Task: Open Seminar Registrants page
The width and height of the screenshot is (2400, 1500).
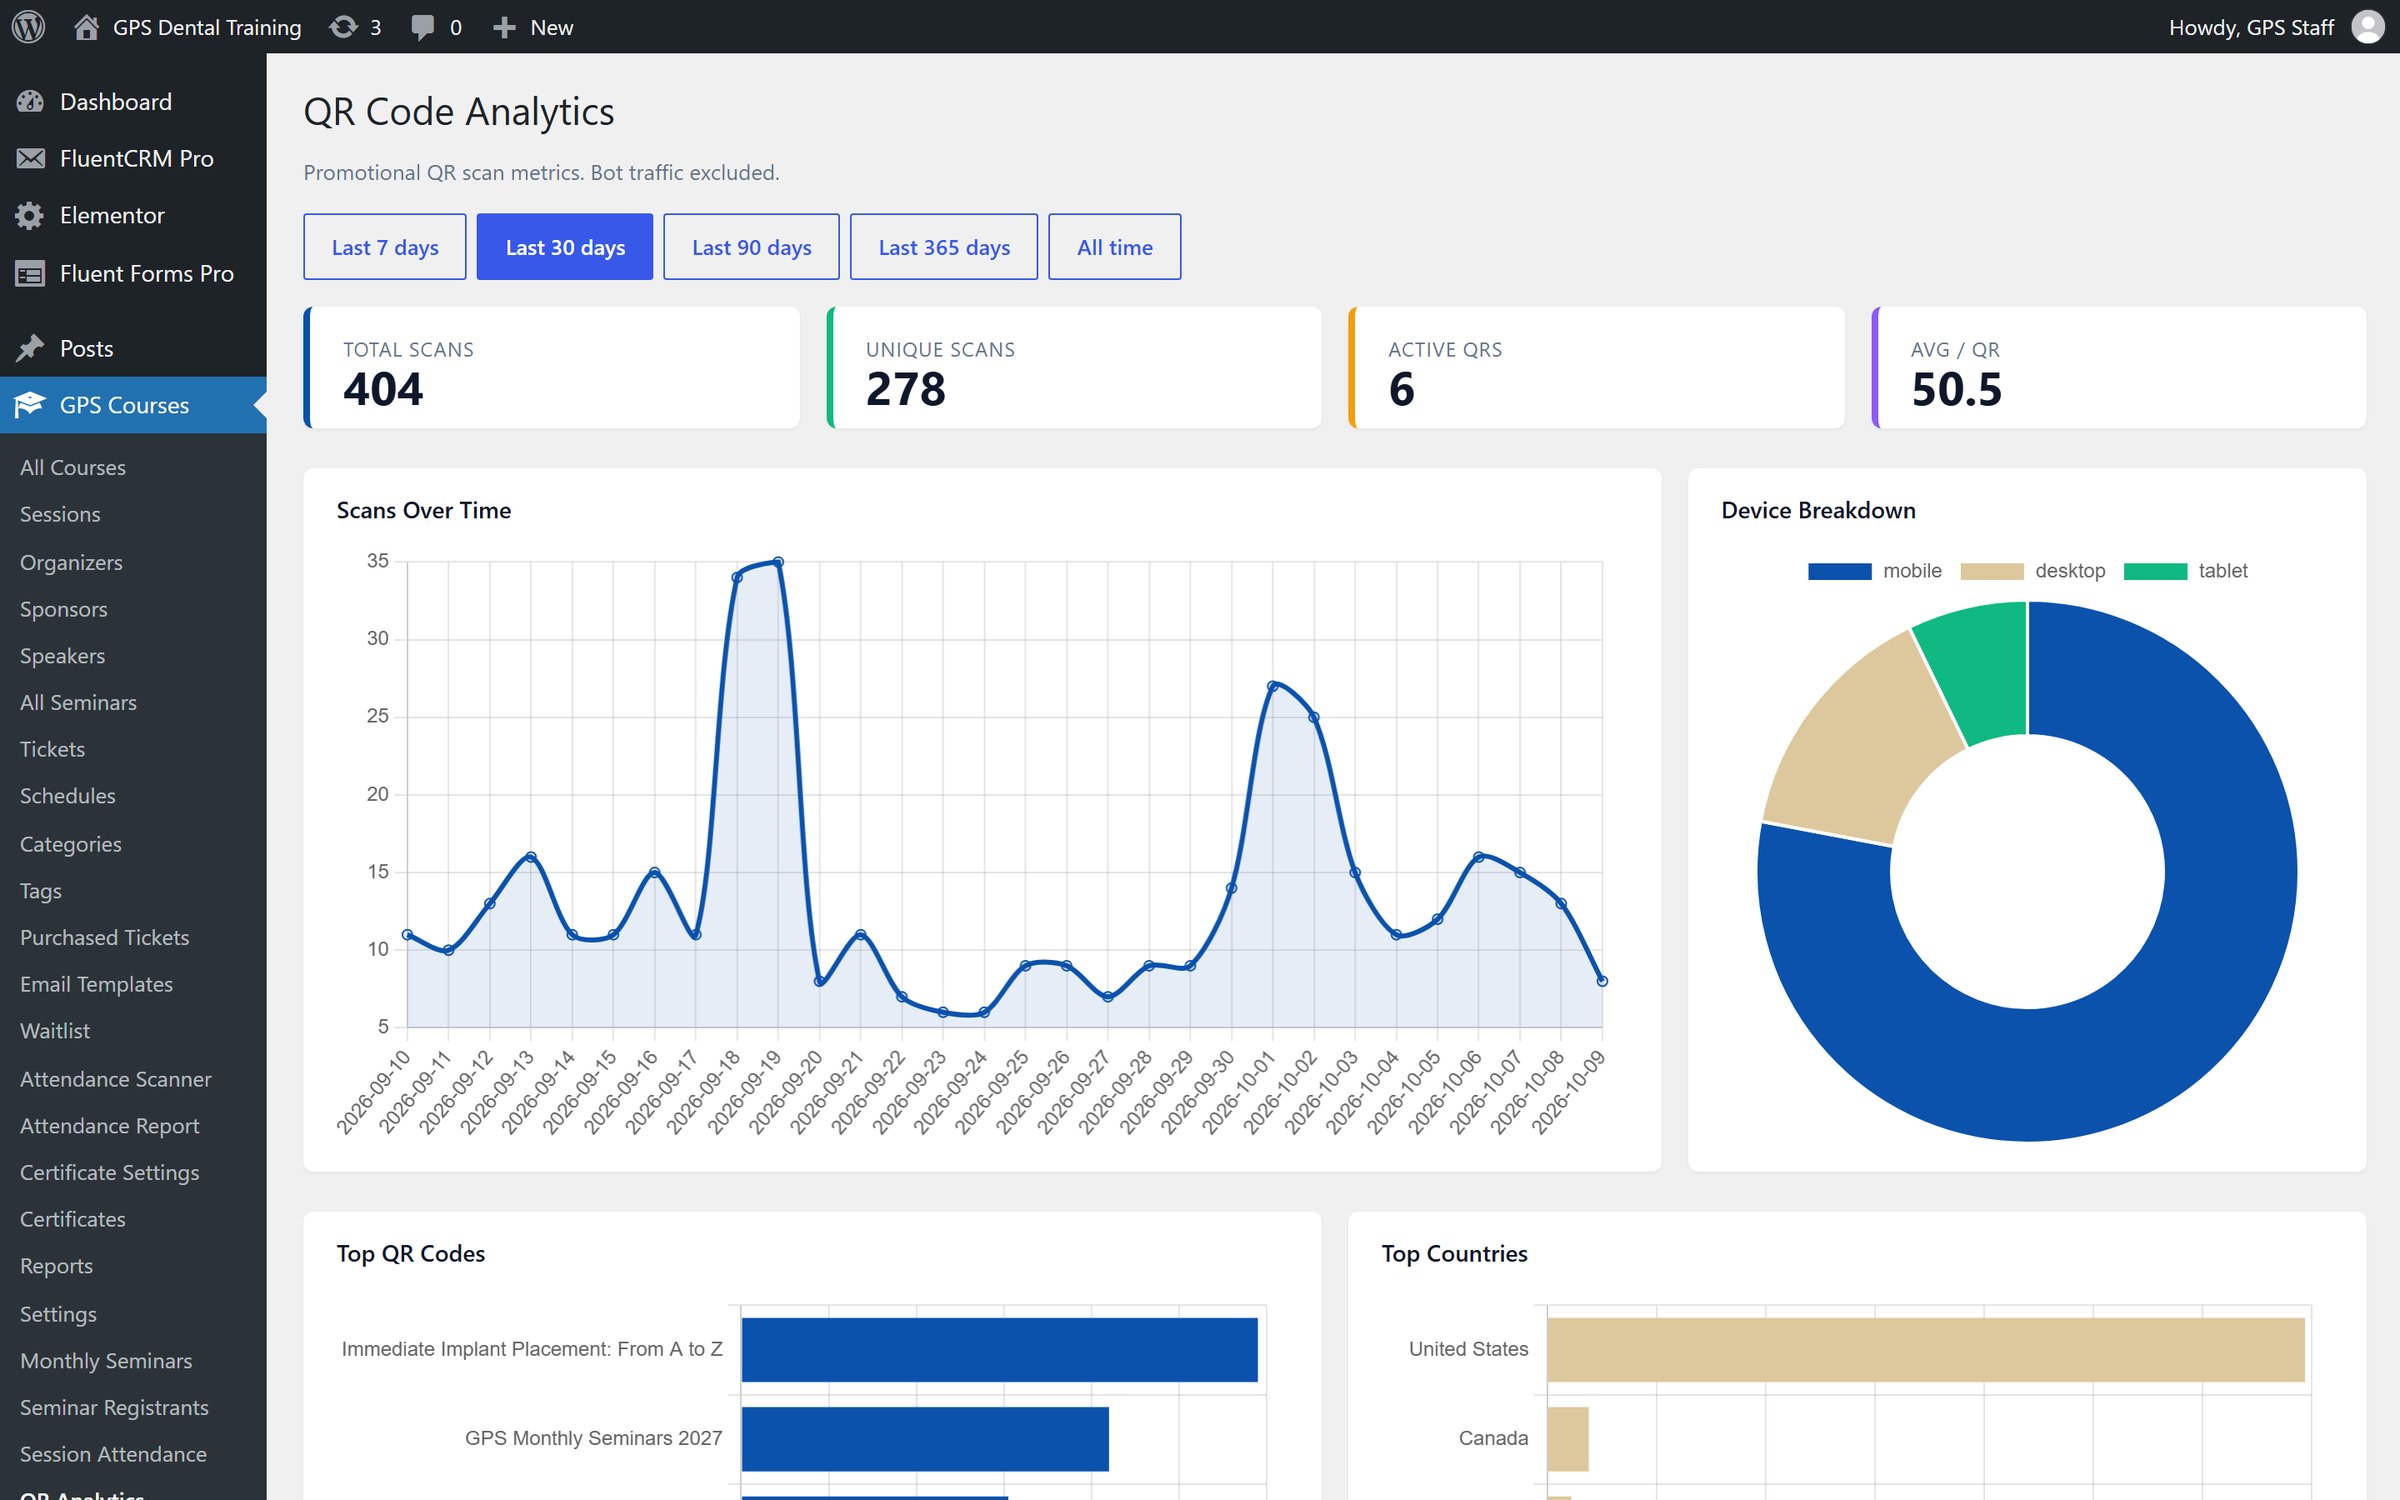Action: coord(114,1408)
